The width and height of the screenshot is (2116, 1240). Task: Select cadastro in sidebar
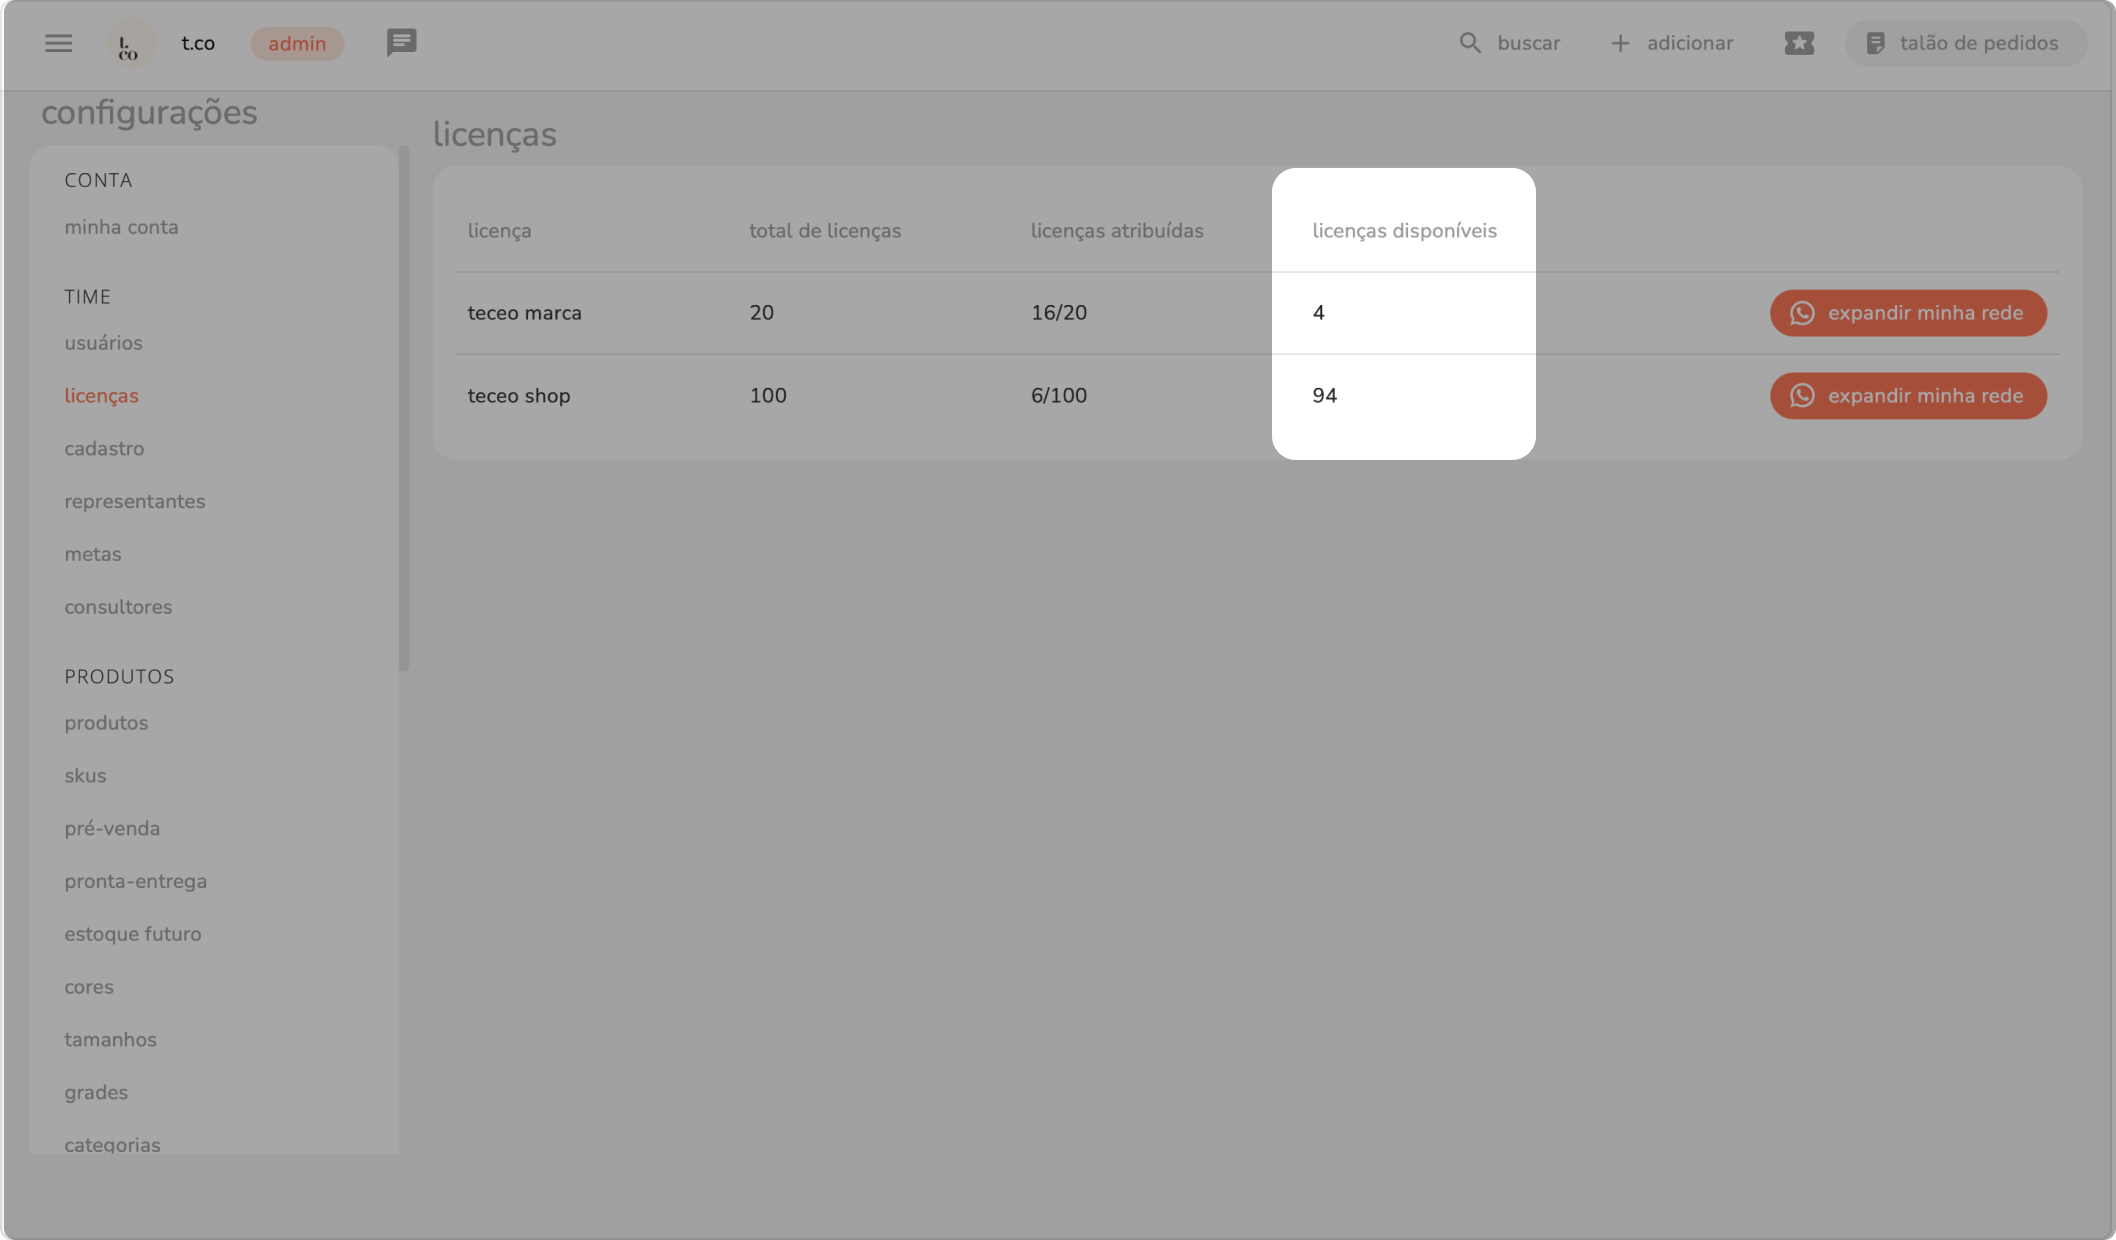coord(104,449)
